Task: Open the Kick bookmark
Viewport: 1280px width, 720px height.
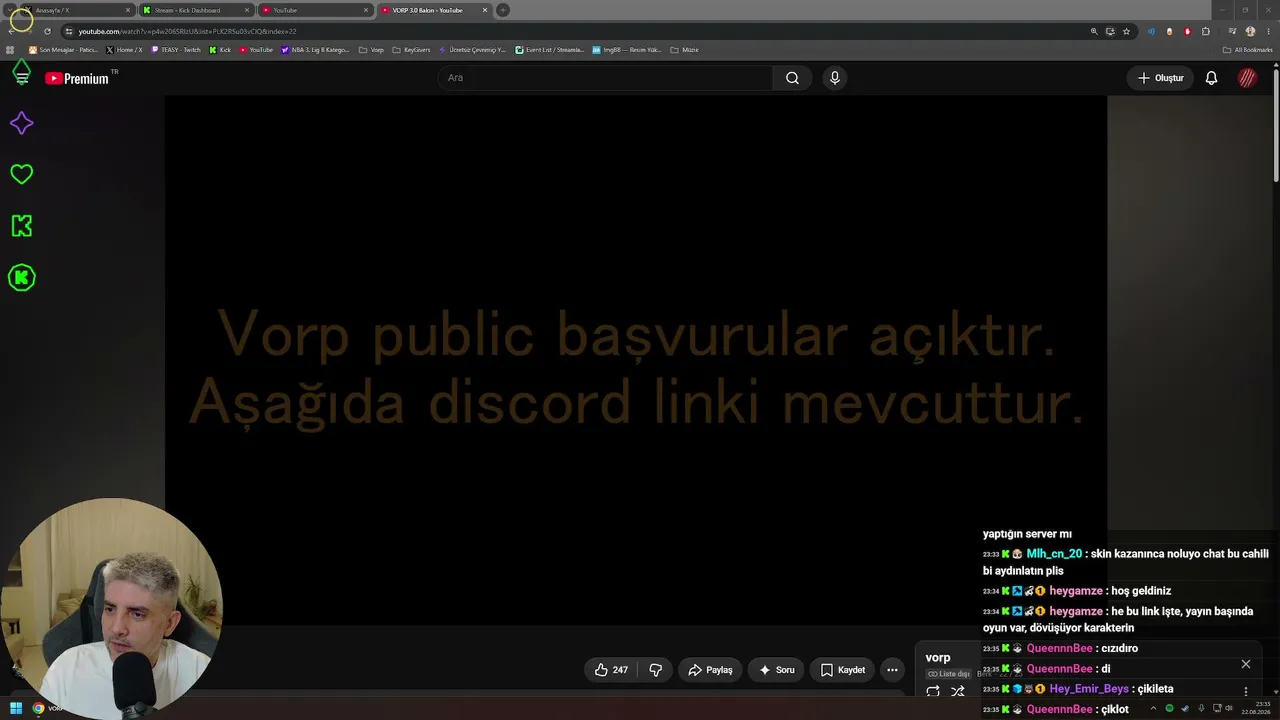Action: 220,50
